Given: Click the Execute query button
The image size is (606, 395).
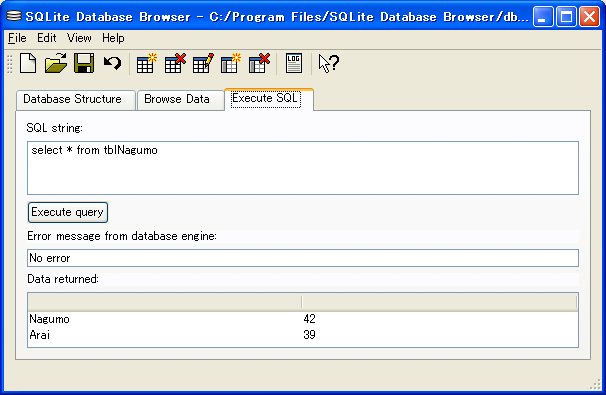Looking at the screenshot, I should pyautogui.click(x=68, y=212).
